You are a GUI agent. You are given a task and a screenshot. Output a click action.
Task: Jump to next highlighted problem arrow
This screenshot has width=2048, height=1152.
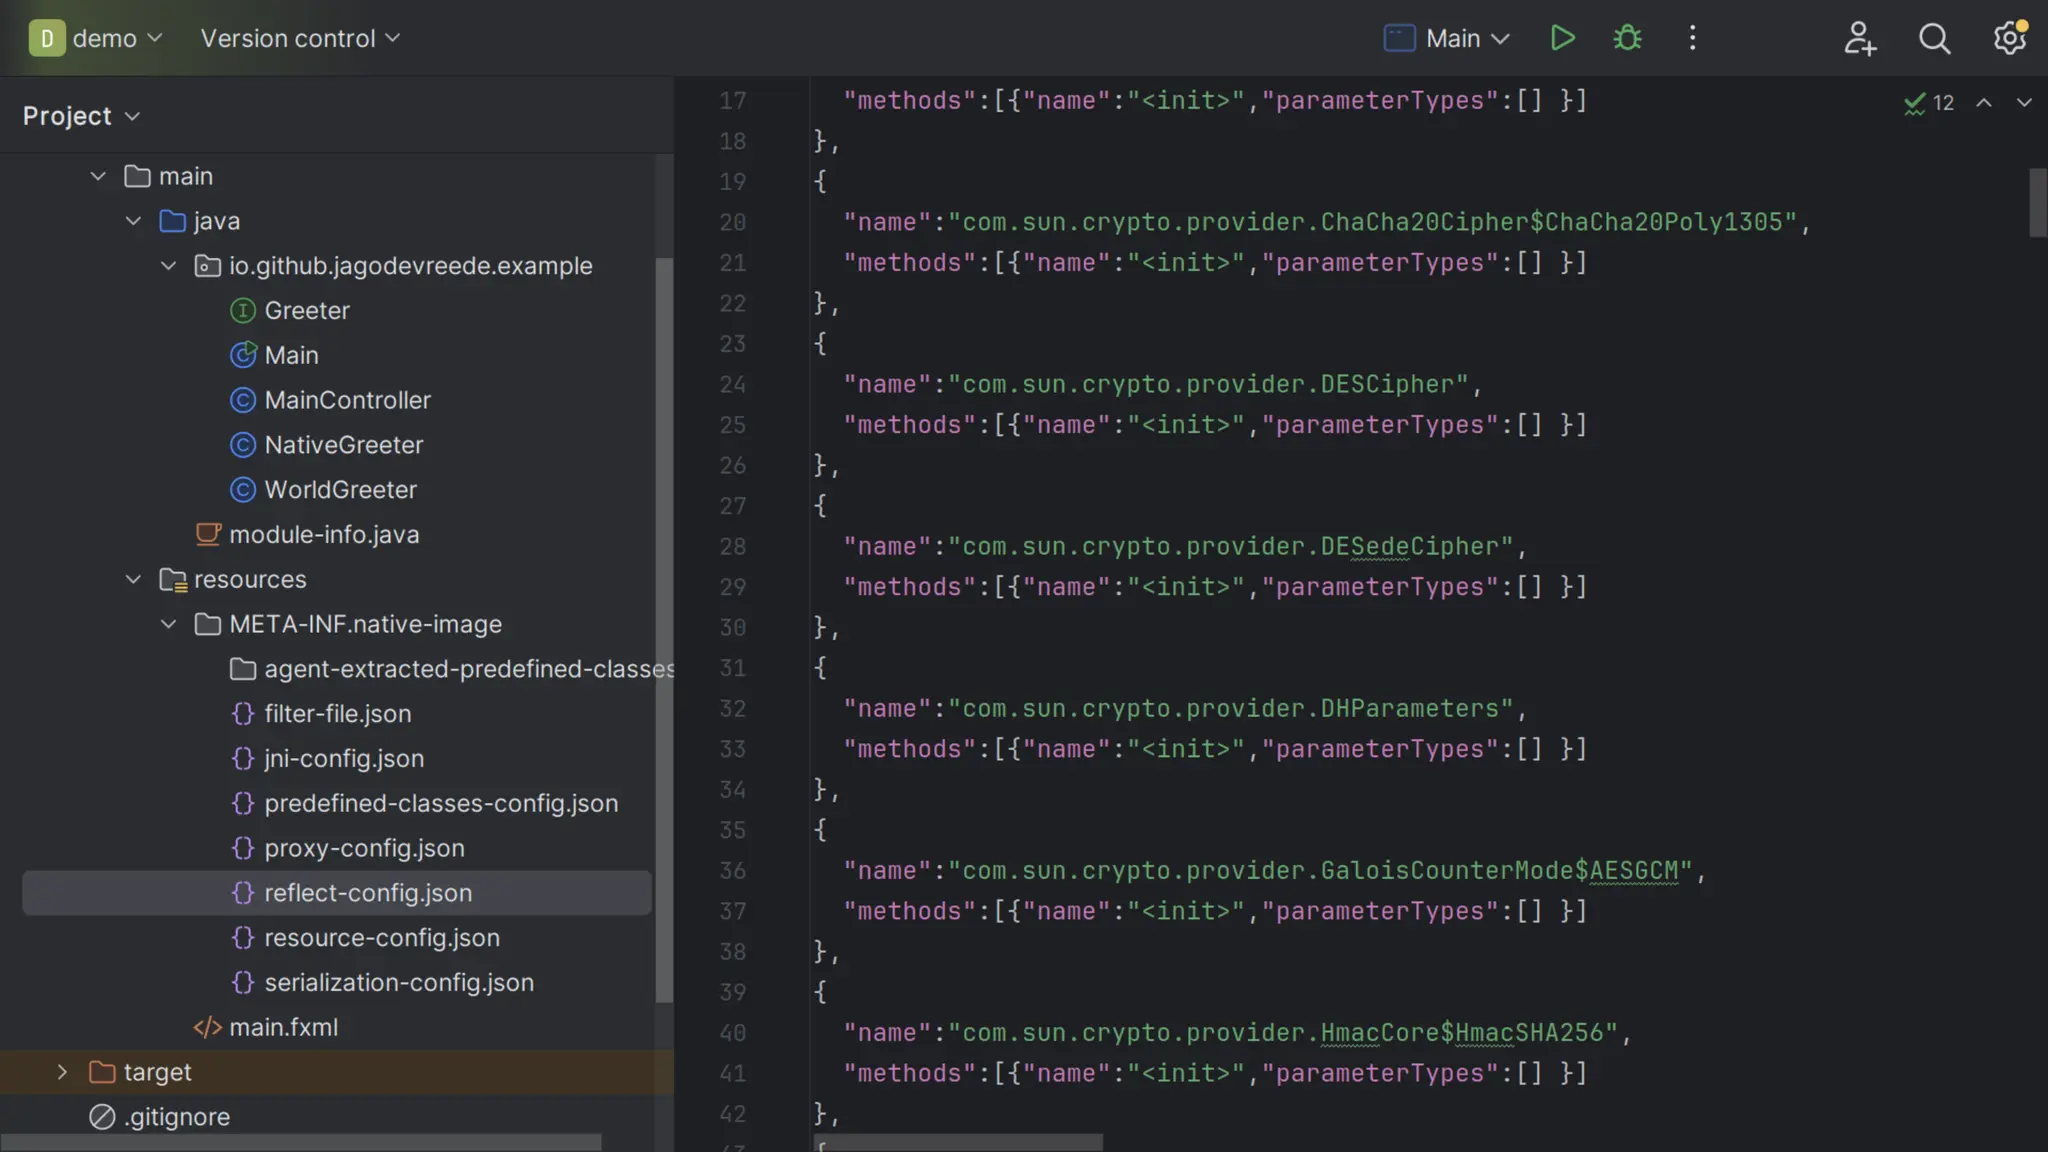(2024, 103)
